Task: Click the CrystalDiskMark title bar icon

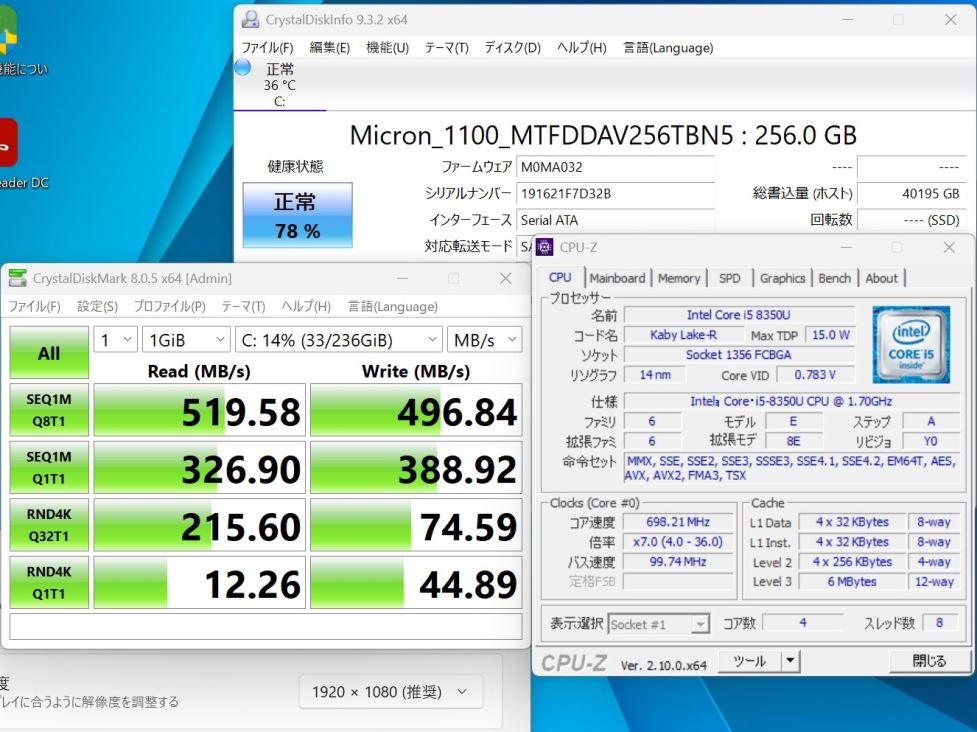Action: [18, 279]
